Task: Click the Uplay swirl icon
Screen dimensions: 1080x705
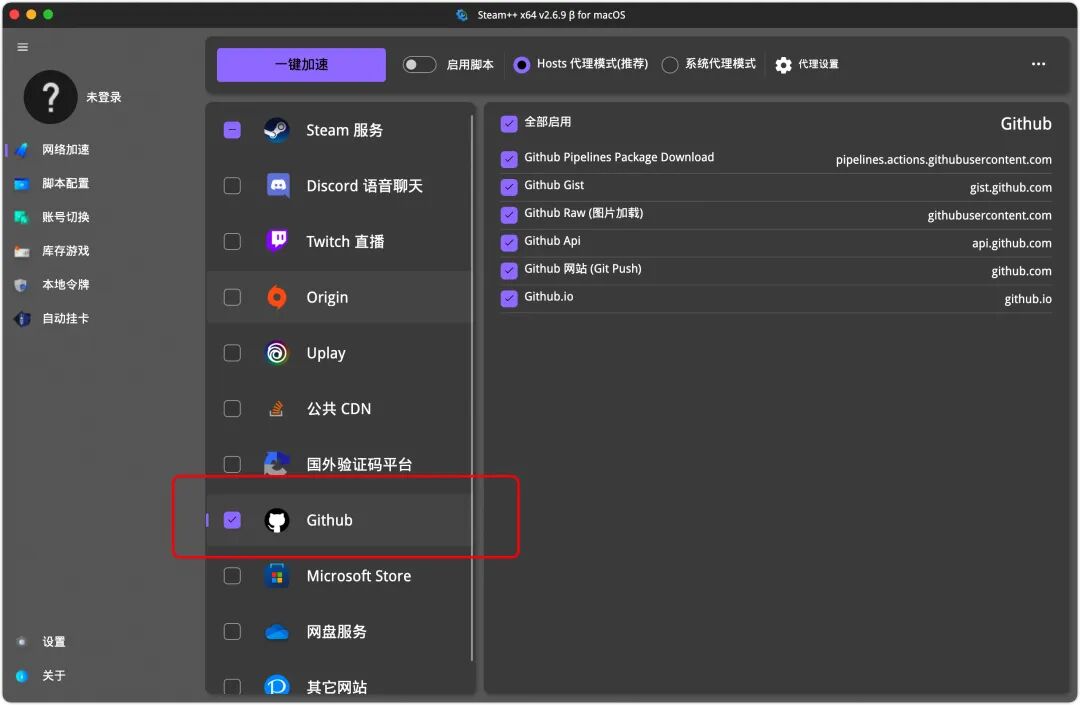Action: tap(277, 352)
